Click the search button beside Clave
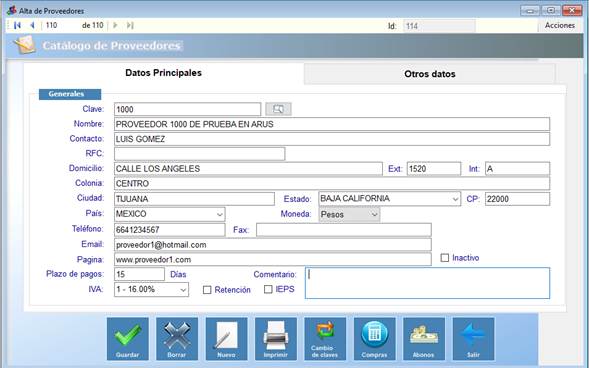 [278, 109]
